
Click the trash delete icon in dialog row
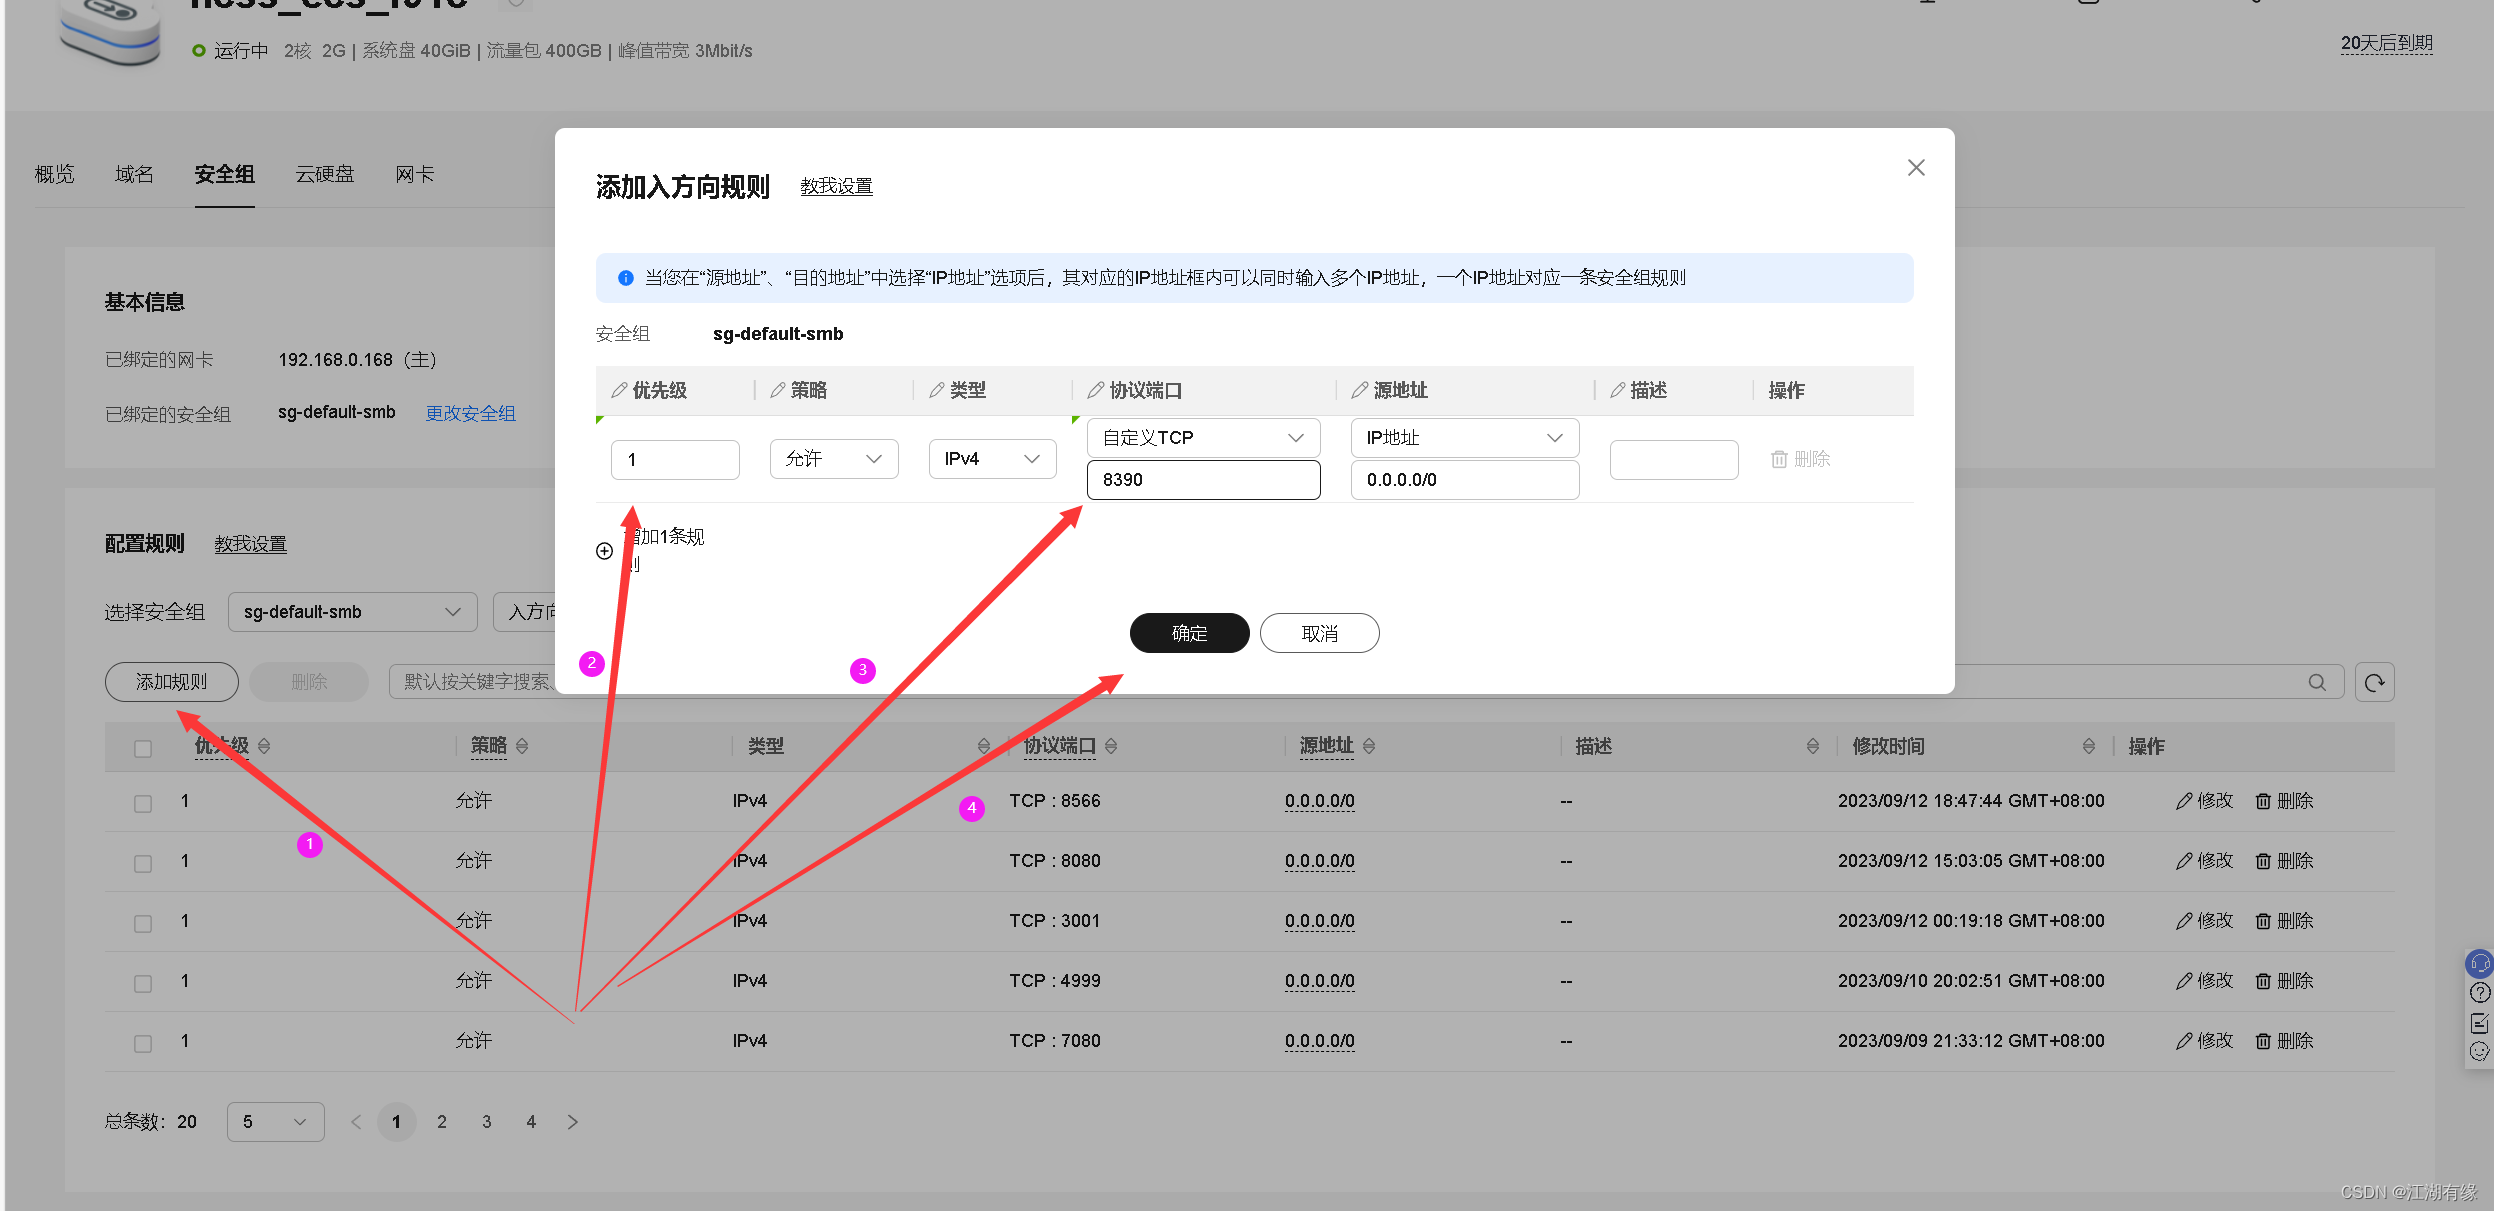tap(1779, 459)
